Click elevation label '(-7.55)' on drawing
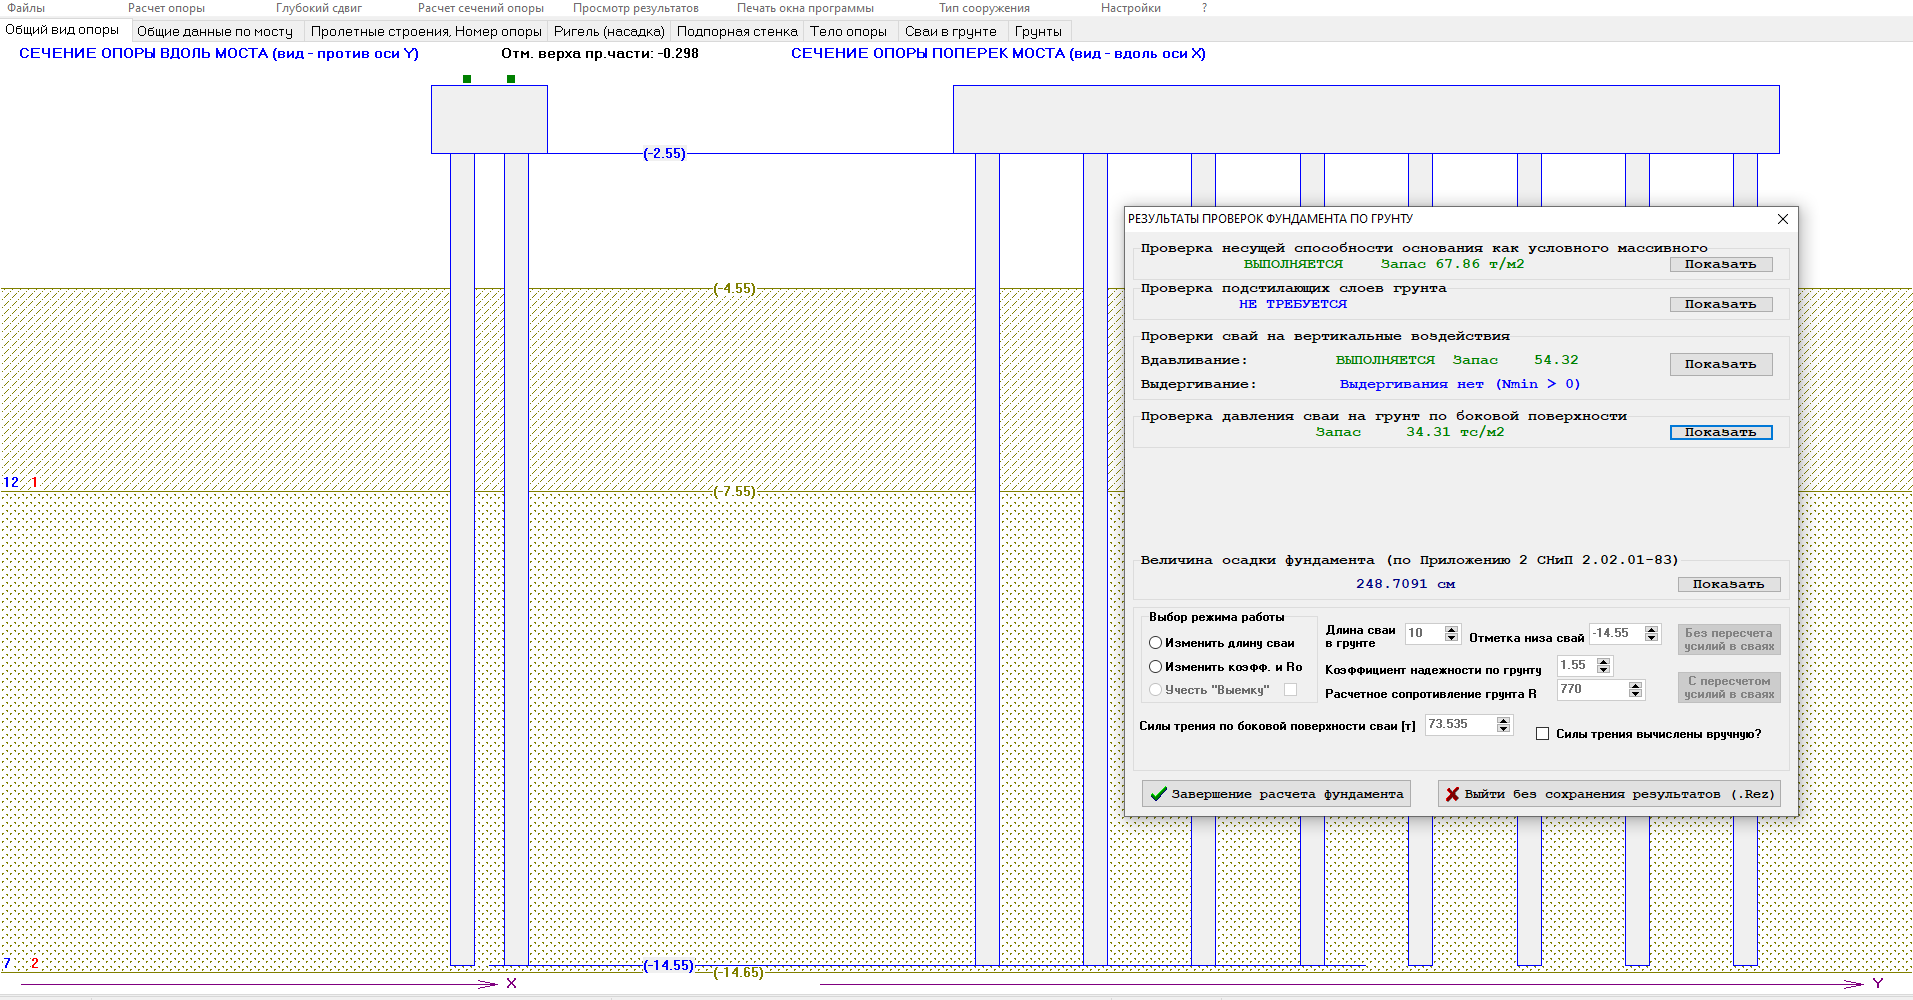This screenshot has width=1913, height=1000. click(734, 491)
